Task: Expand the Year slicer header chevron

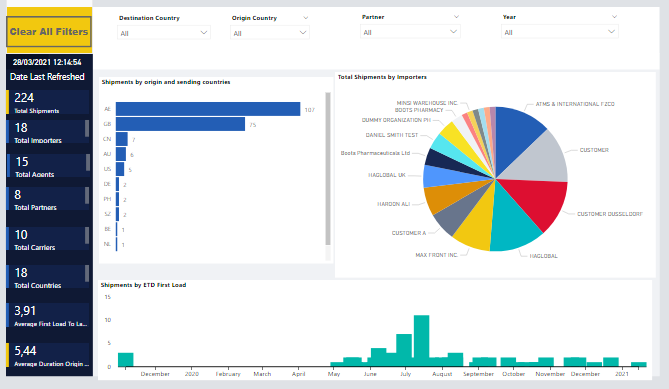Action: [614, 17]
